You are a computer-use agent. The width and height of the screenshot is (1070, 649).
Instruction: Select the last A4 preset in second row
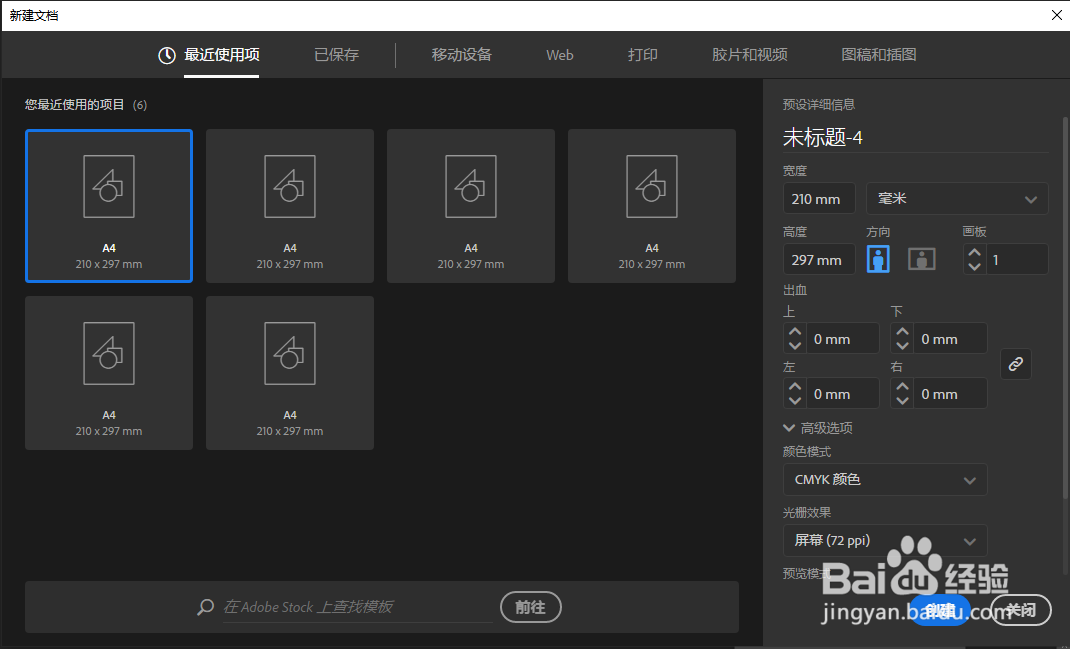(x=290, y=373)
